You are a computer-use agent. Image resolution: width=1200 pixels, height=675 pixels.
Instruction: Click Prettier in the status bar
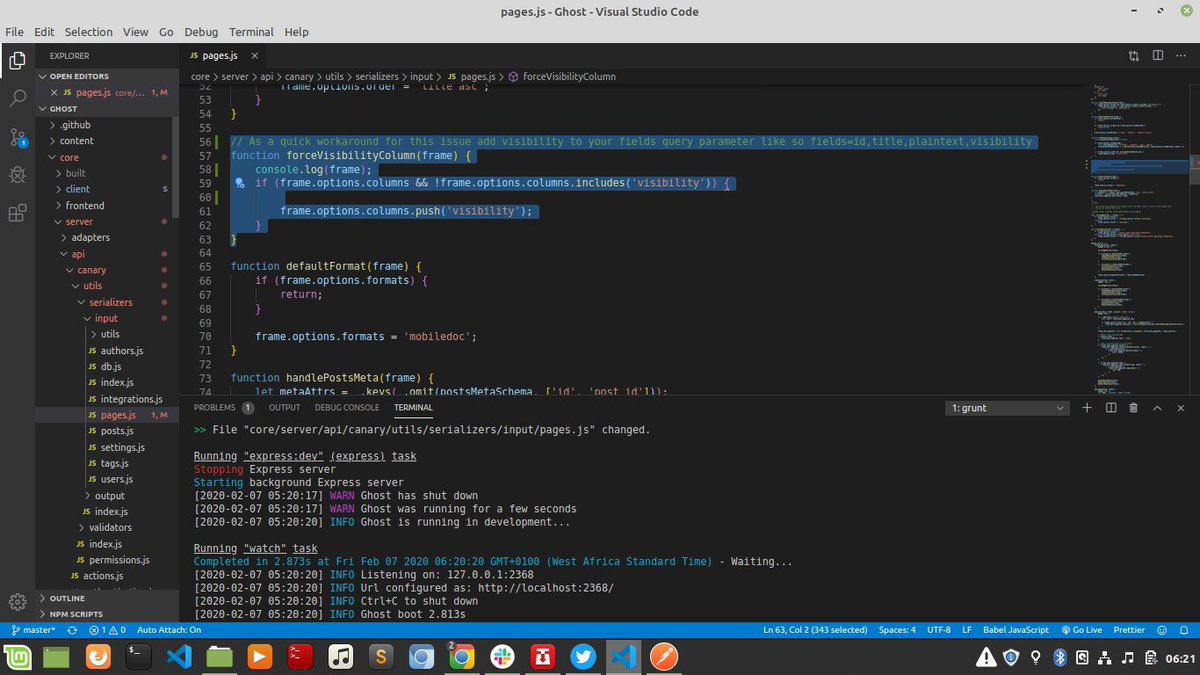pyautogui.click(x=1129, y=630)
